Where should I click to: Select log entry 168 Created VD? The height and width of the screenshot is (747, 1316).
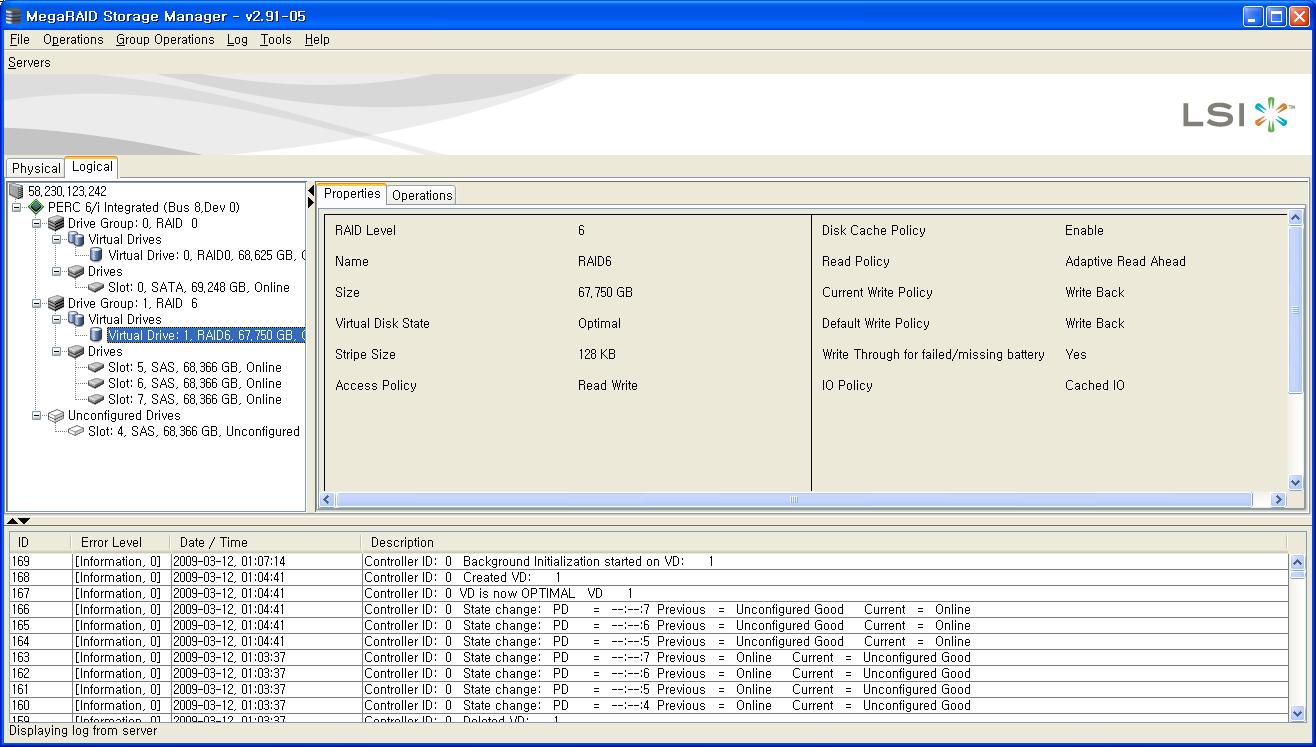[649, 577]
